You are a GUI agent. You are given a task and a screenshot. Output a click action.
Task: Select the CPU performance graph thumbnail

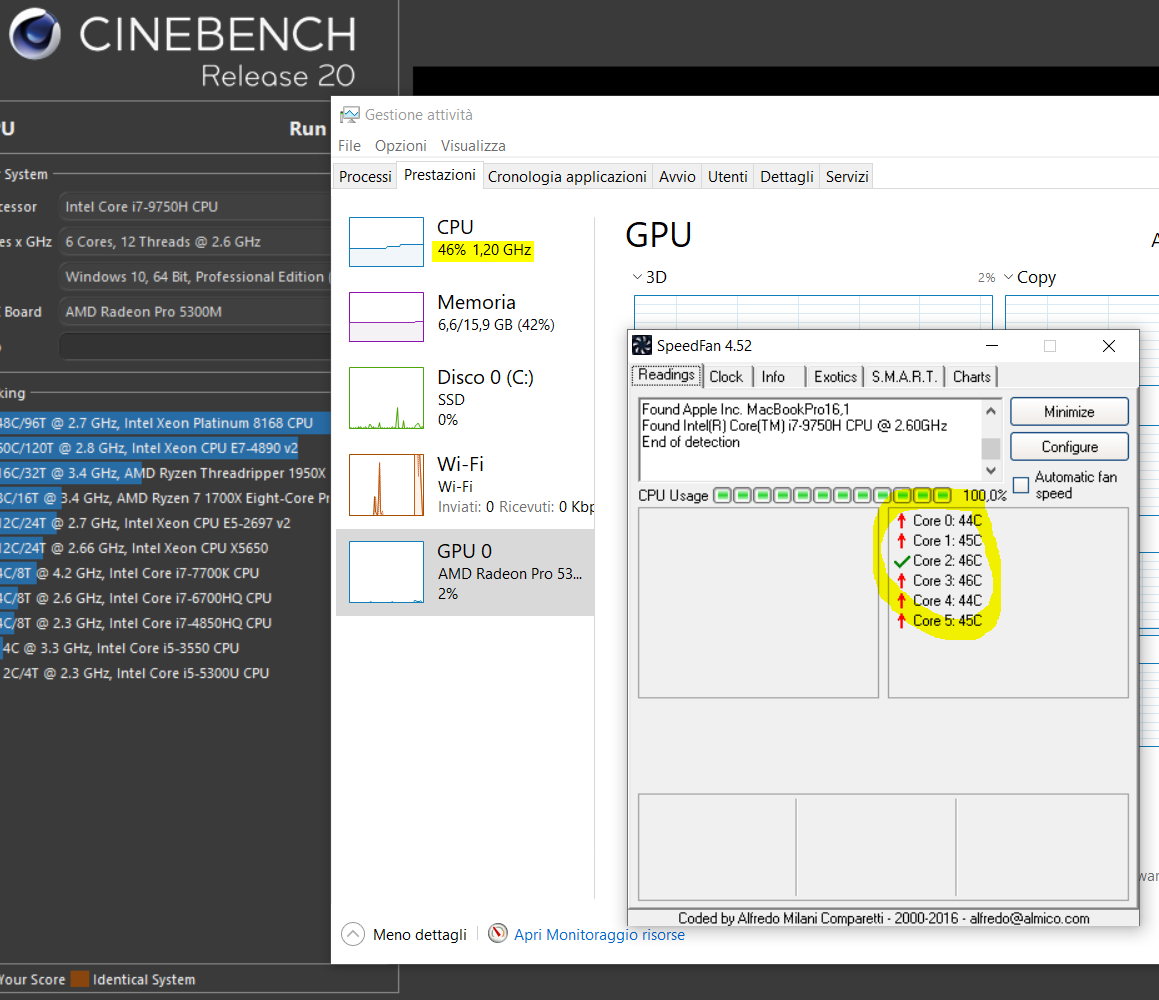pos(387,242)
